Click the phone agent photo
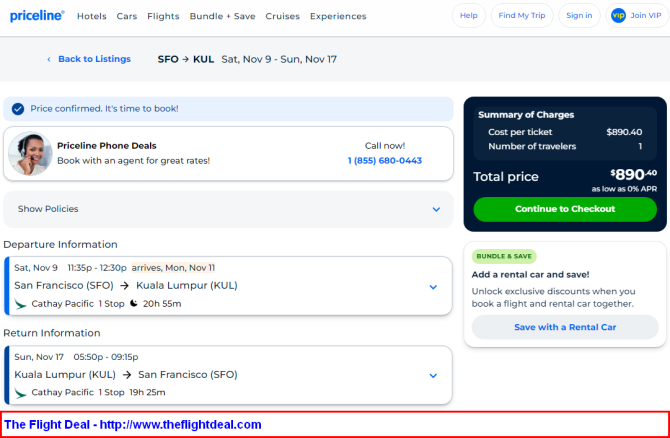The width and height of the screenshot is (670, 438). pos(29,154)
